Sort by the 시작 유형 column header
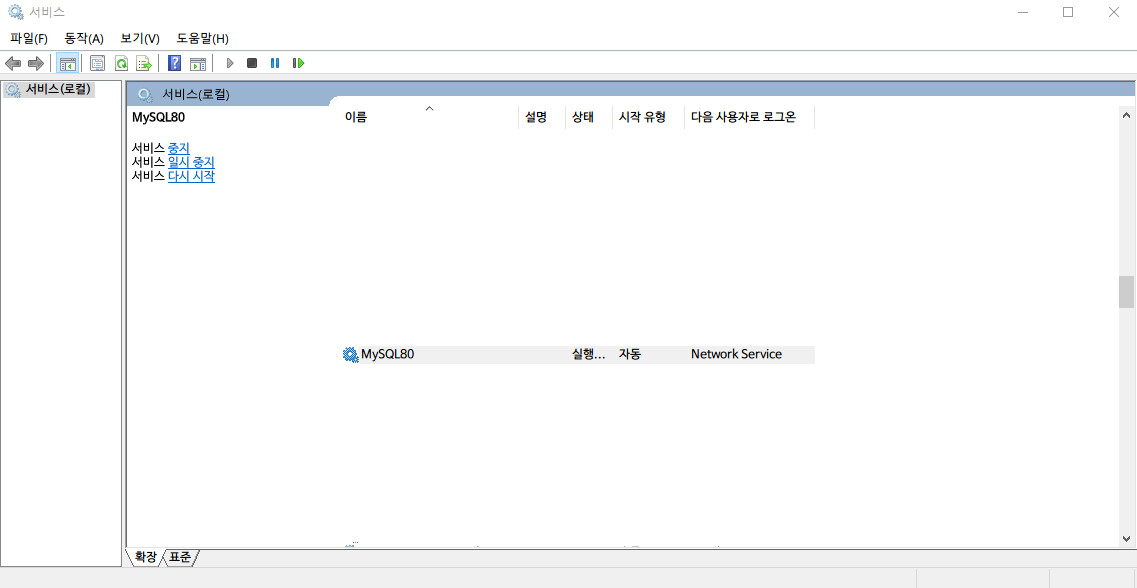Image resolution: width=1137 pixels, height=588 pixels. point(648,117)
